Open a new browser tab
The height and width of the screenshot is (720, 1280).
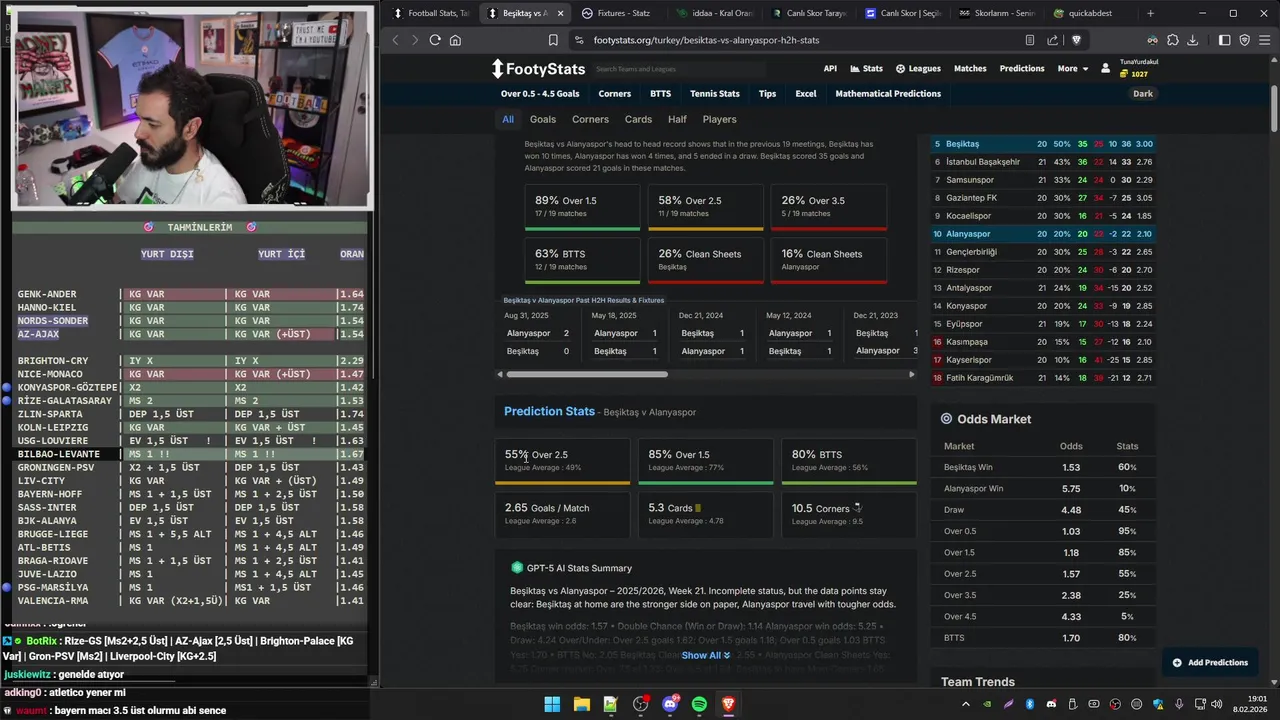(1150, 13)
